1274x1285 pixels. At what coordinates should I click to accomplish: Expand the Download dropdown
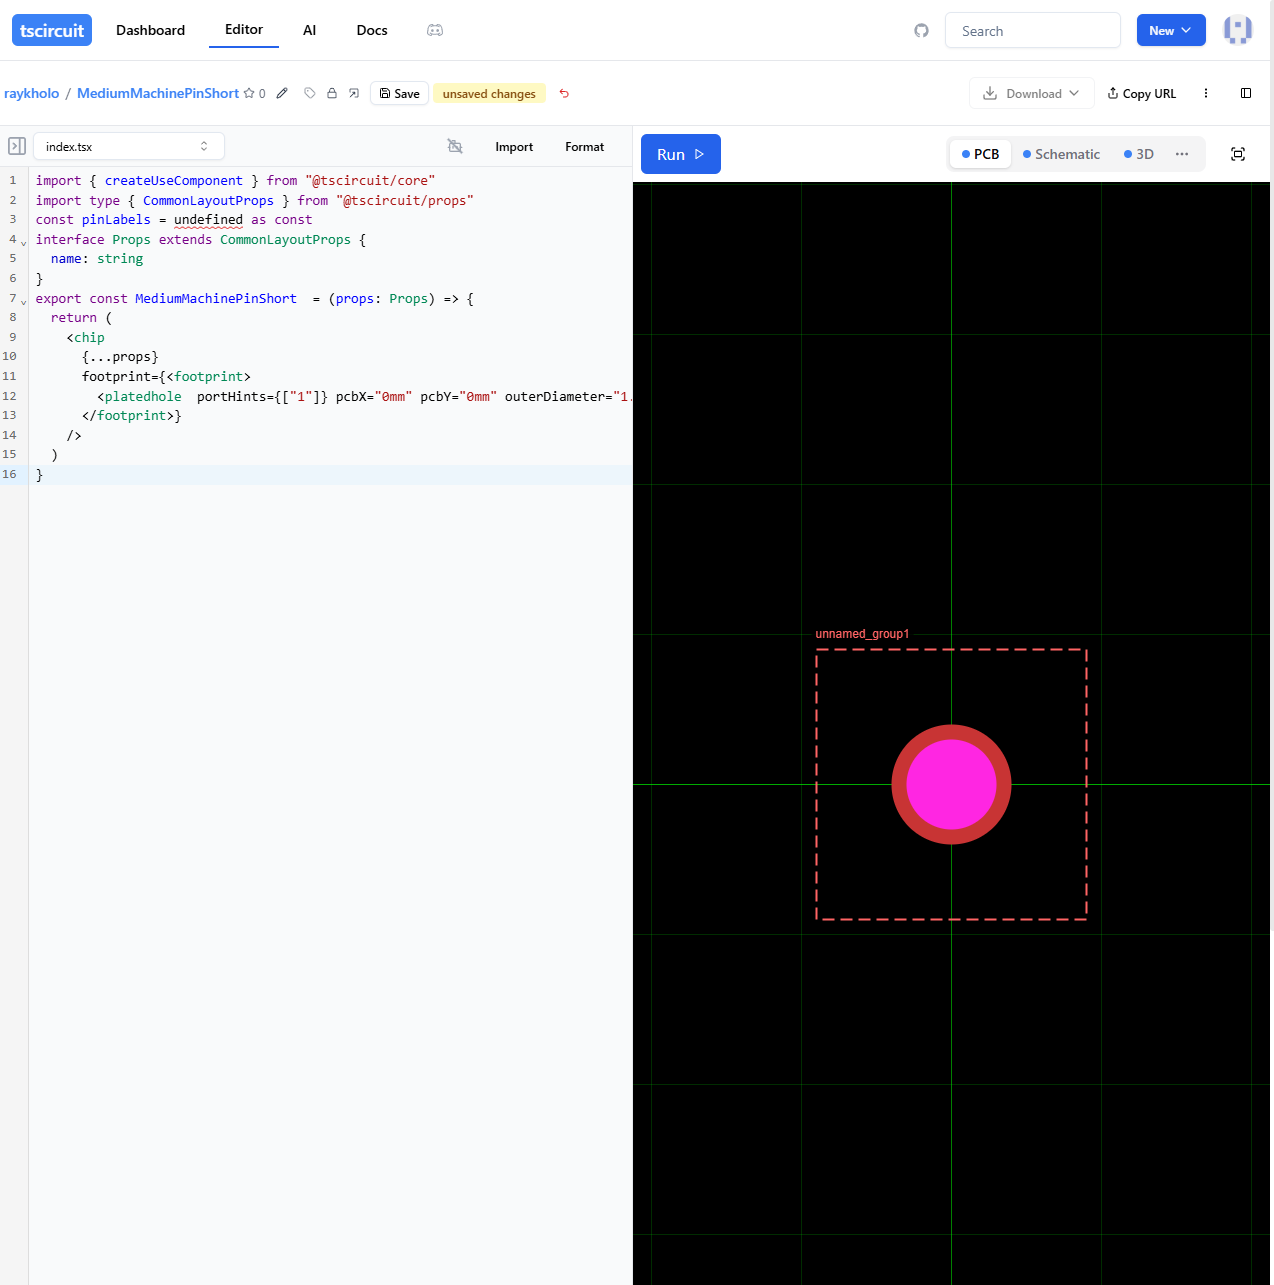1031,93
